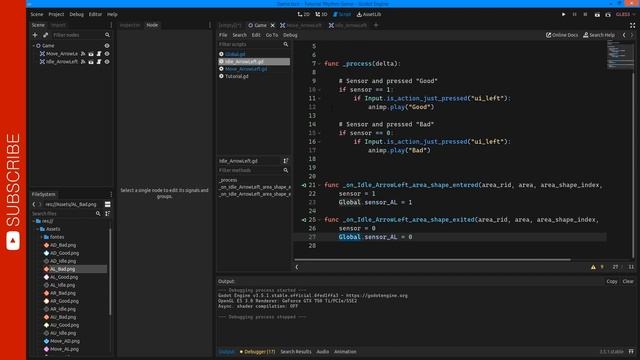Stop the running scene
The width and height of the screenshot is (640, 360).
585,14
